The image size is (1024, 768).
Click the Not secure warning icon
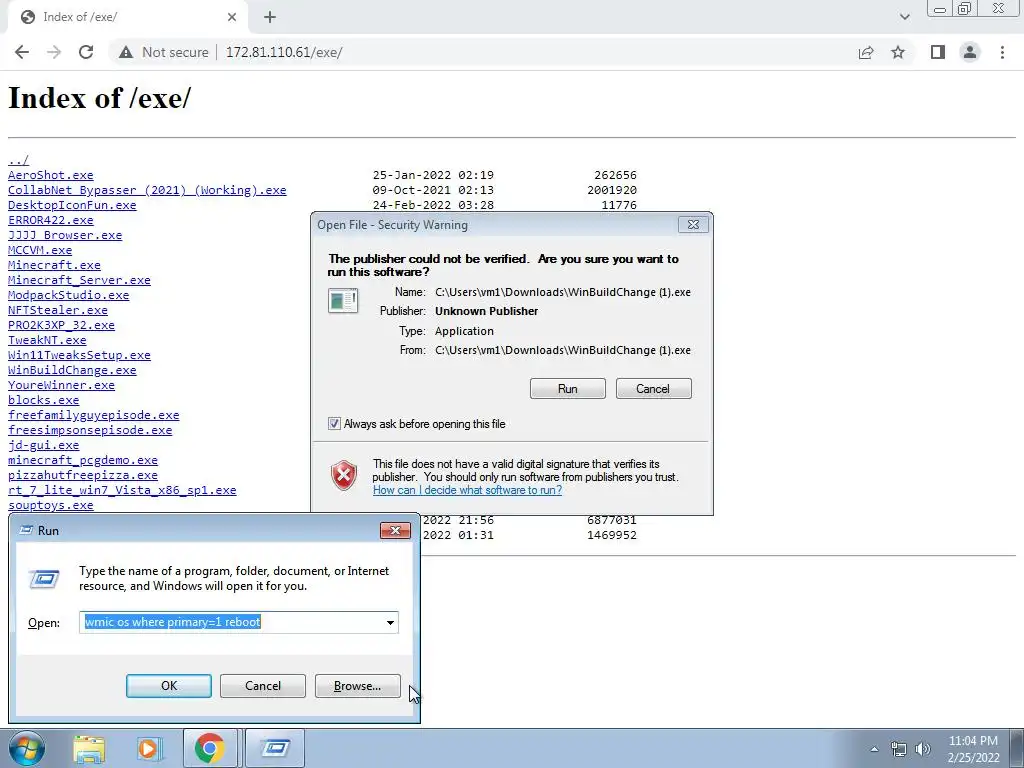pos(126,52)
